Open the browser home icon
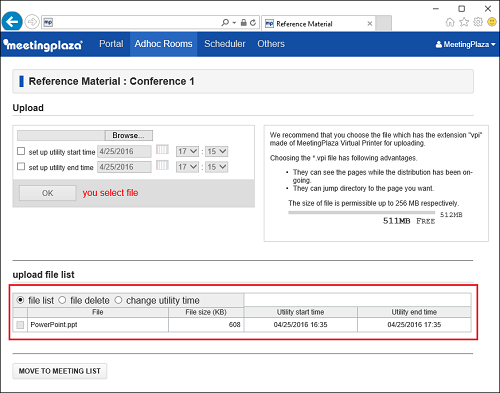 [x=450, y=22]
